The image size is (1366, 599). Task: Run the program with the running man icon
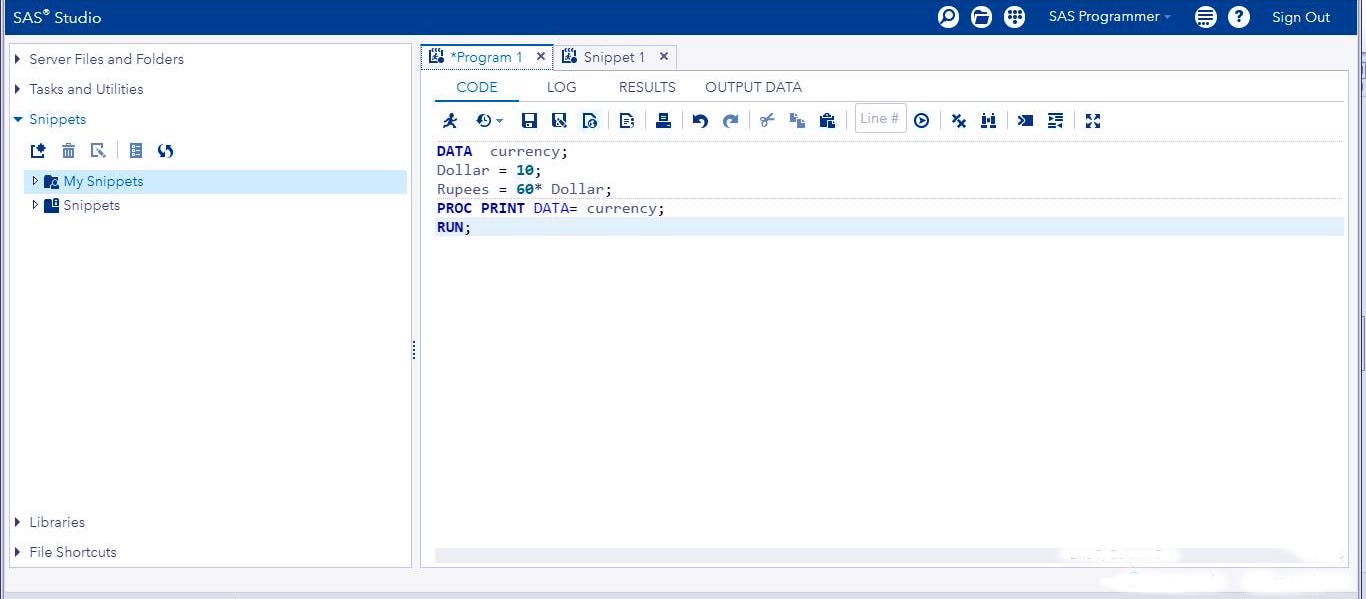450,121
